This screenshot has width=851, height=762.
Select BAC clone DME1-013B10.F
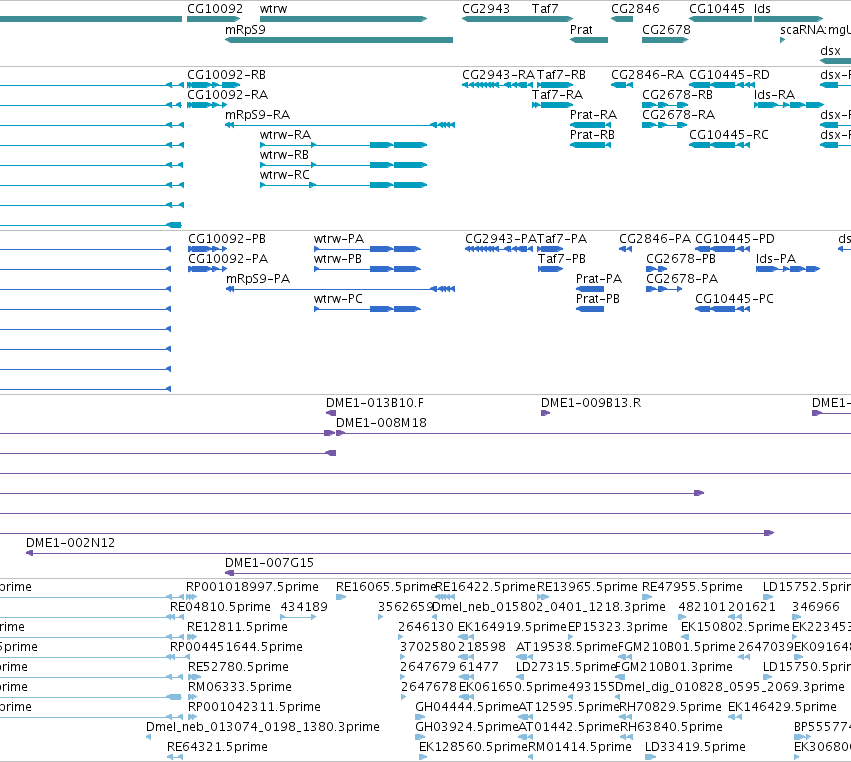(x=374, y=403)
